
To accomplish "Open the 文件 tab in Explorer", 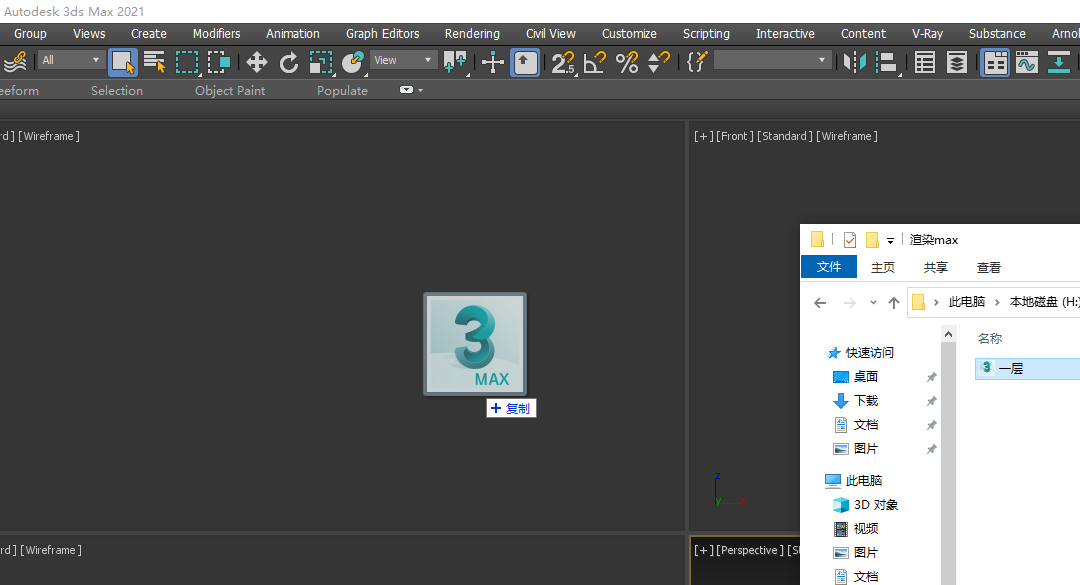I will coord(829,267).
